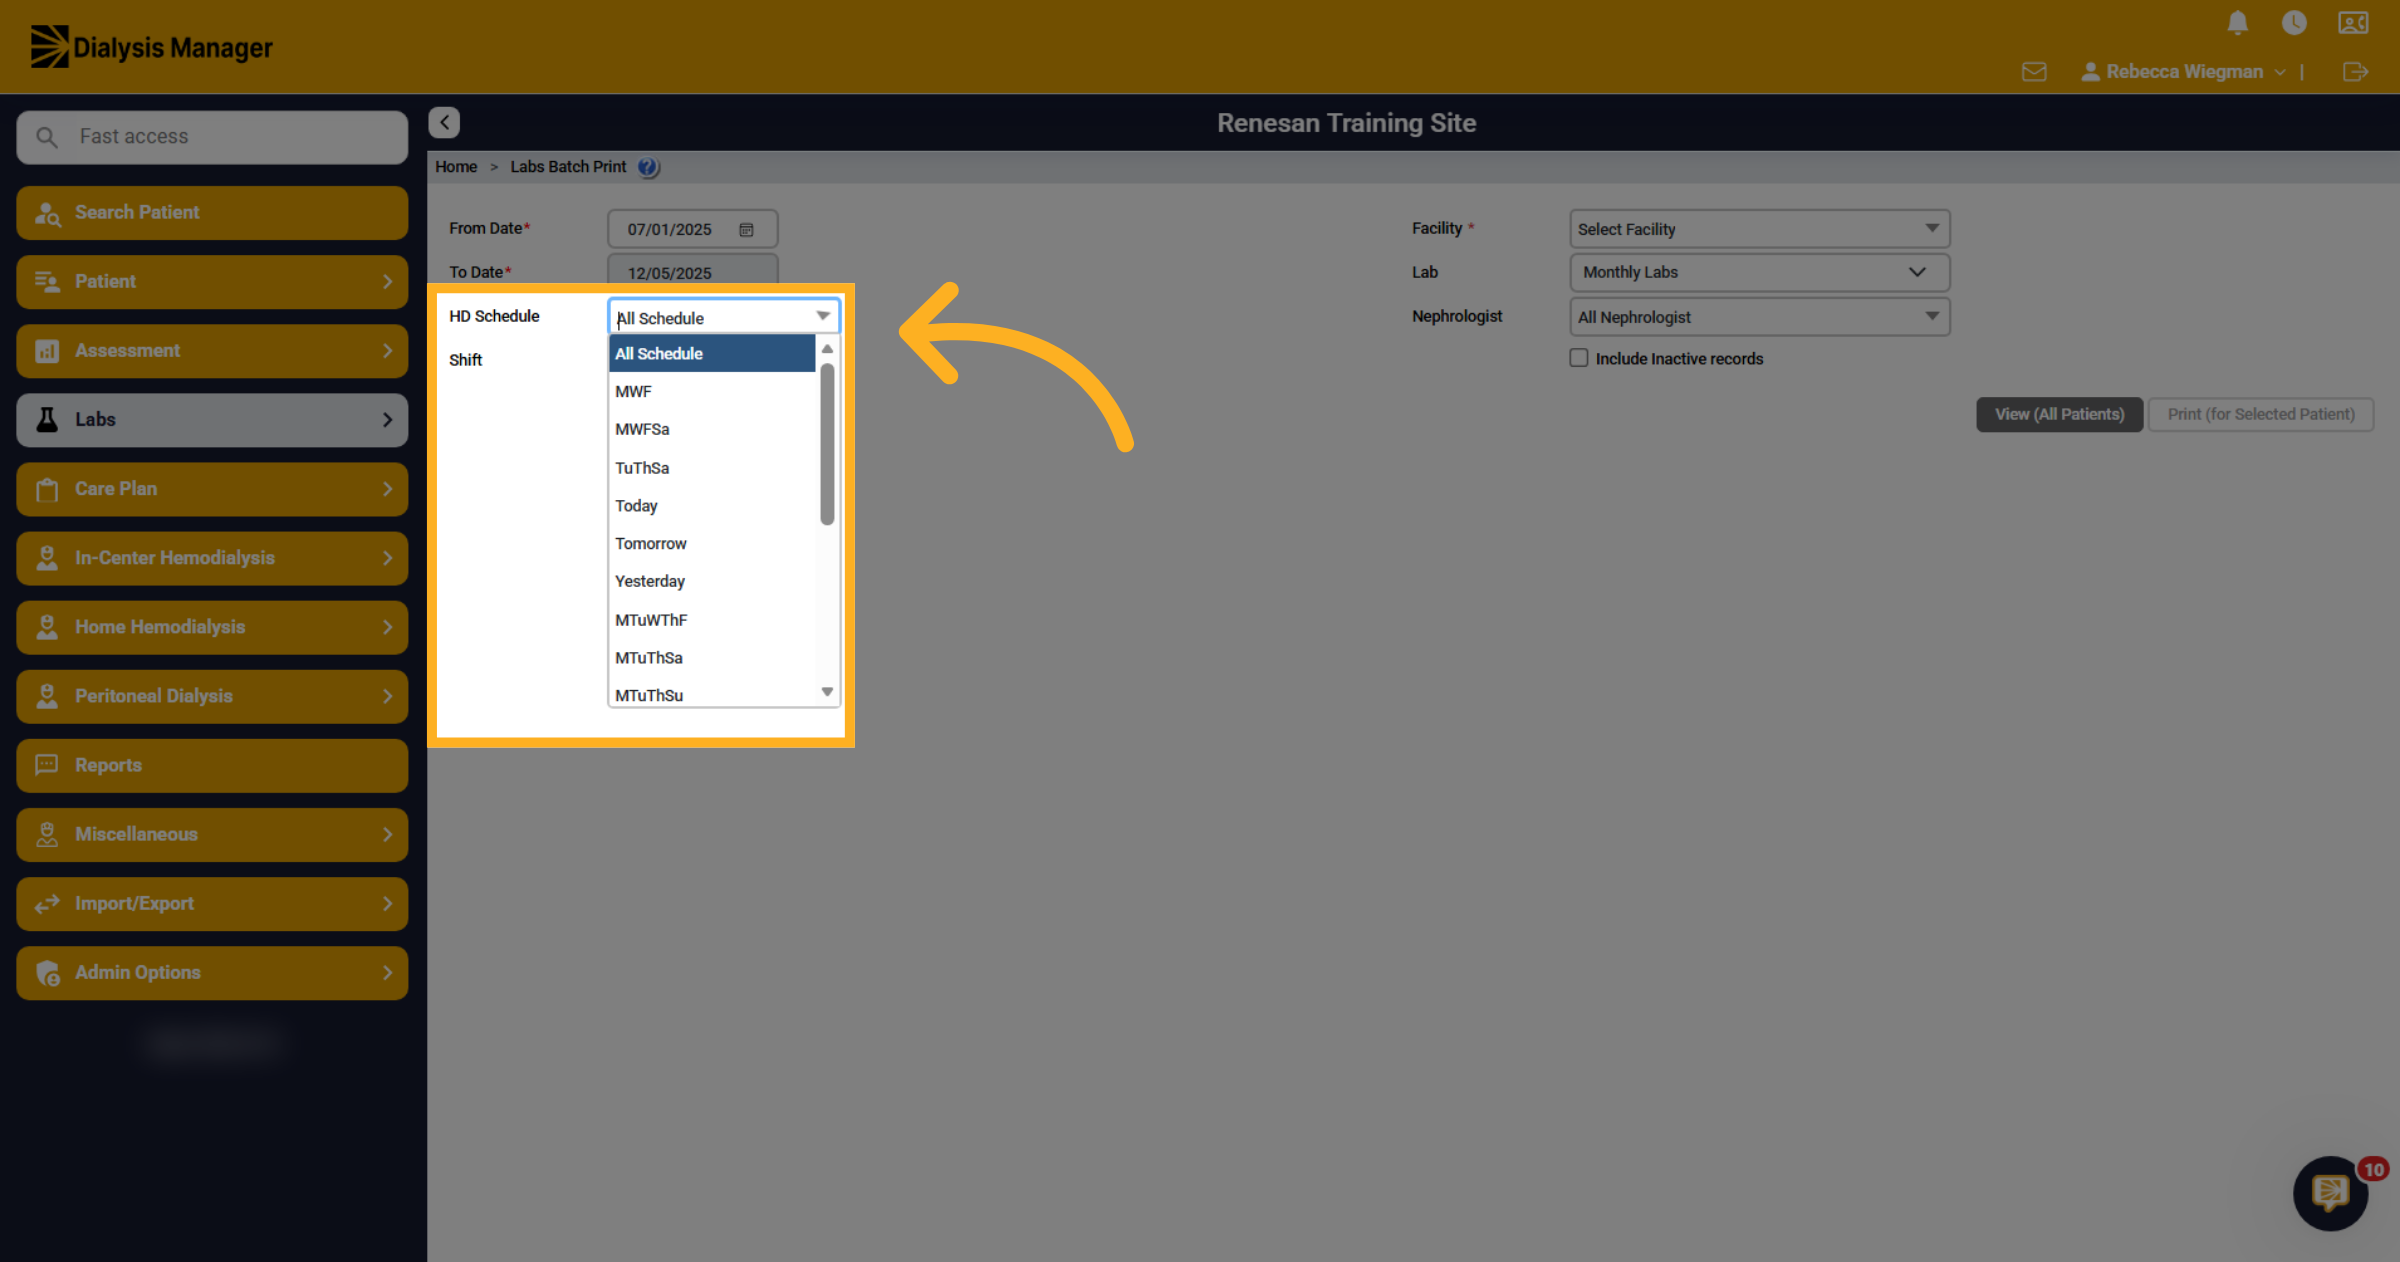Focus the Fast access search field
This screenshot has width=2400, height=1262.
[x=212, y=137]
